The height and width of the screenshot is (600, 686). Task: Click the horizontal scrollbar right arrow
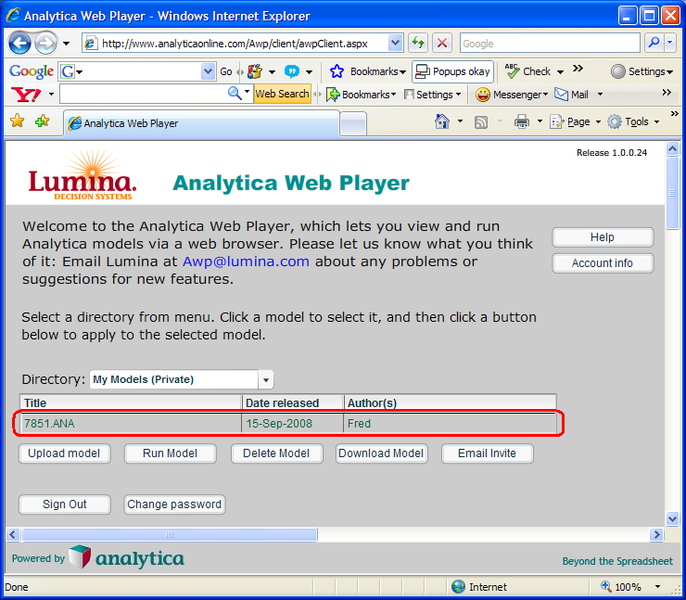[x=656, y=534]
